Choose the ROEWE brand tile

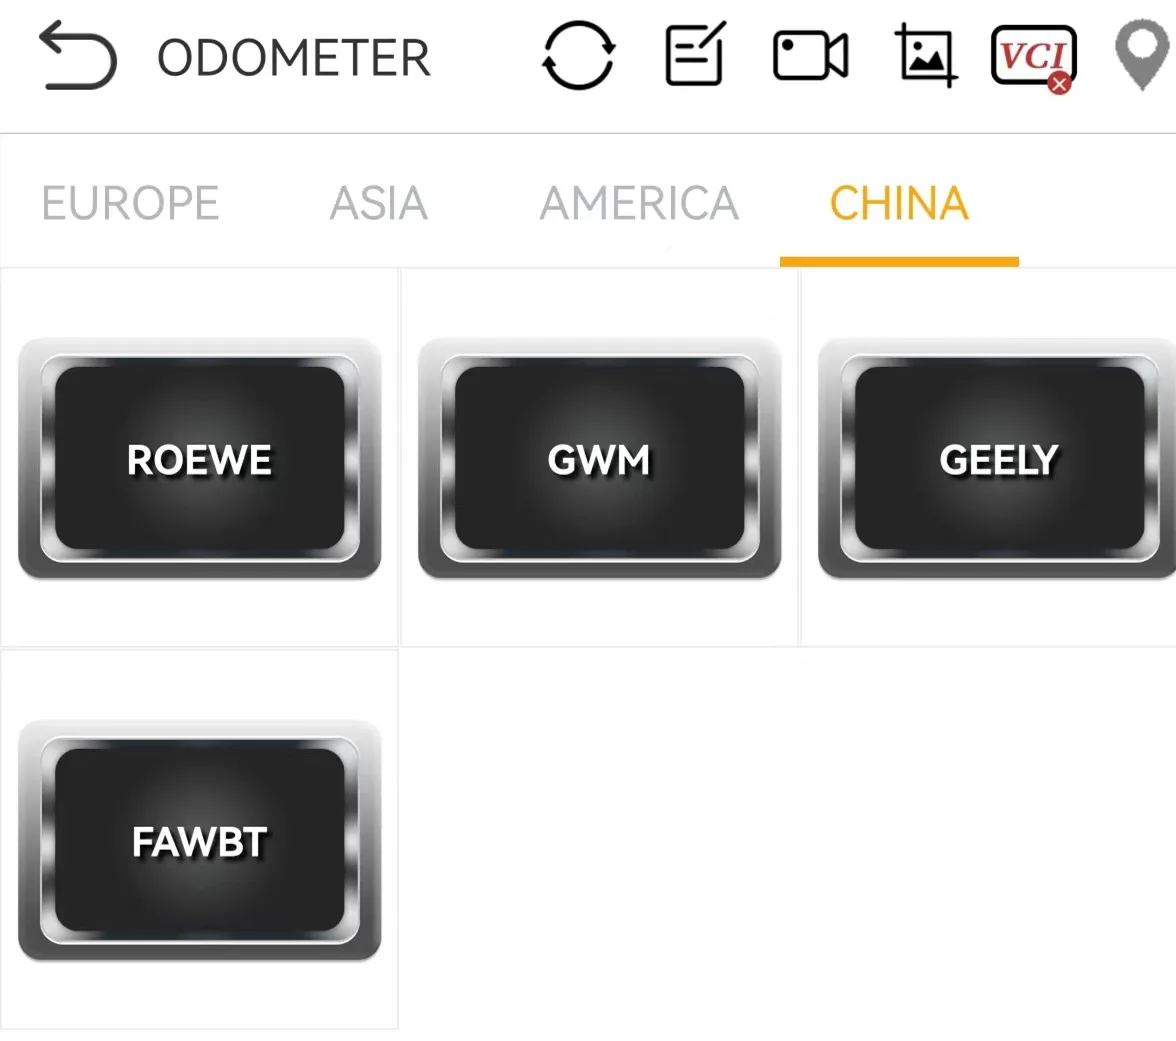[x=200, y=458]
